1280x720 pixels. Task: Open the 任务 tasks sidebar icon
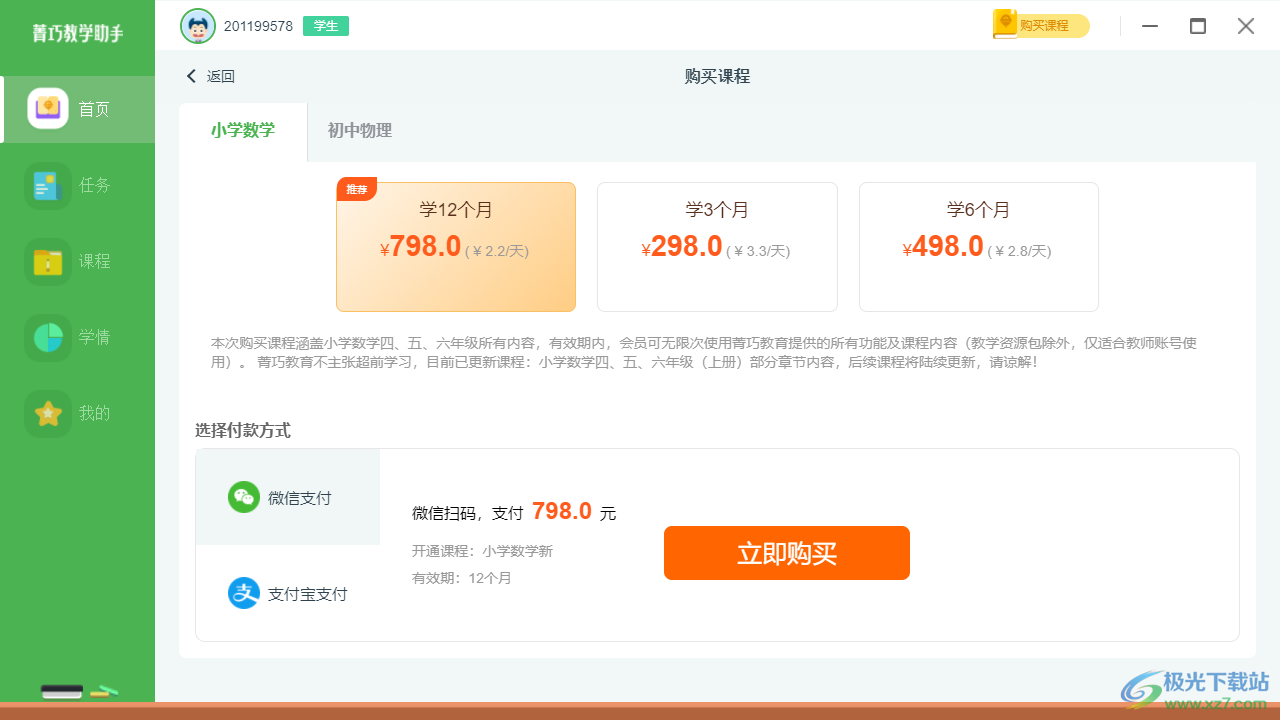coord(48,185)
